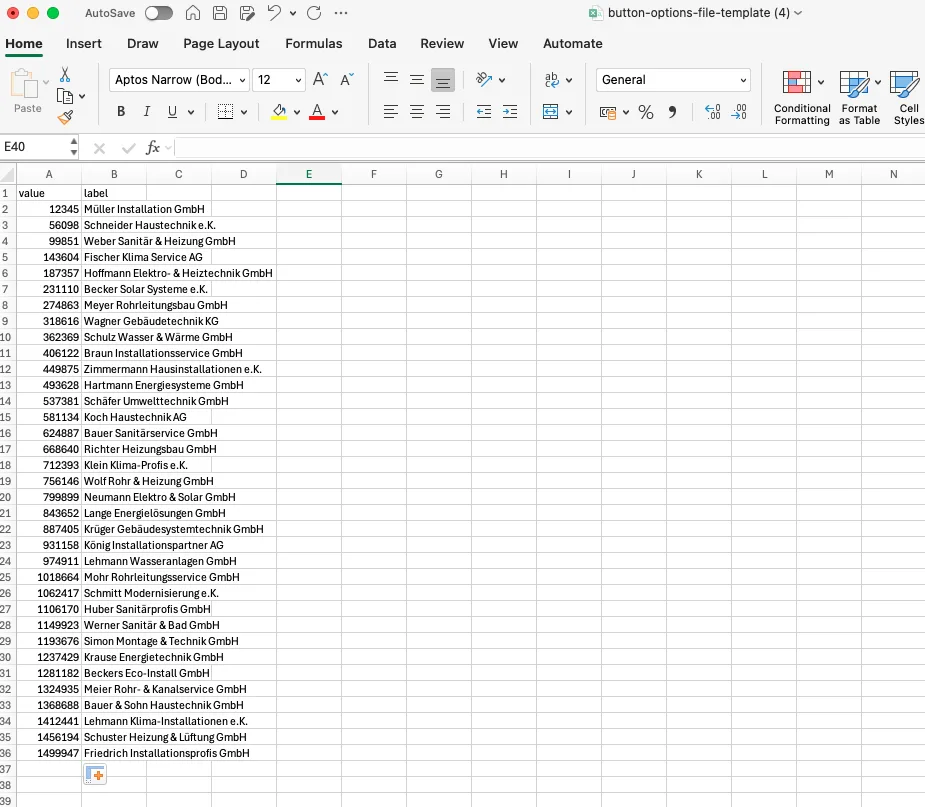
Task: Click the Insert Function fx icon
Action: 153,147
